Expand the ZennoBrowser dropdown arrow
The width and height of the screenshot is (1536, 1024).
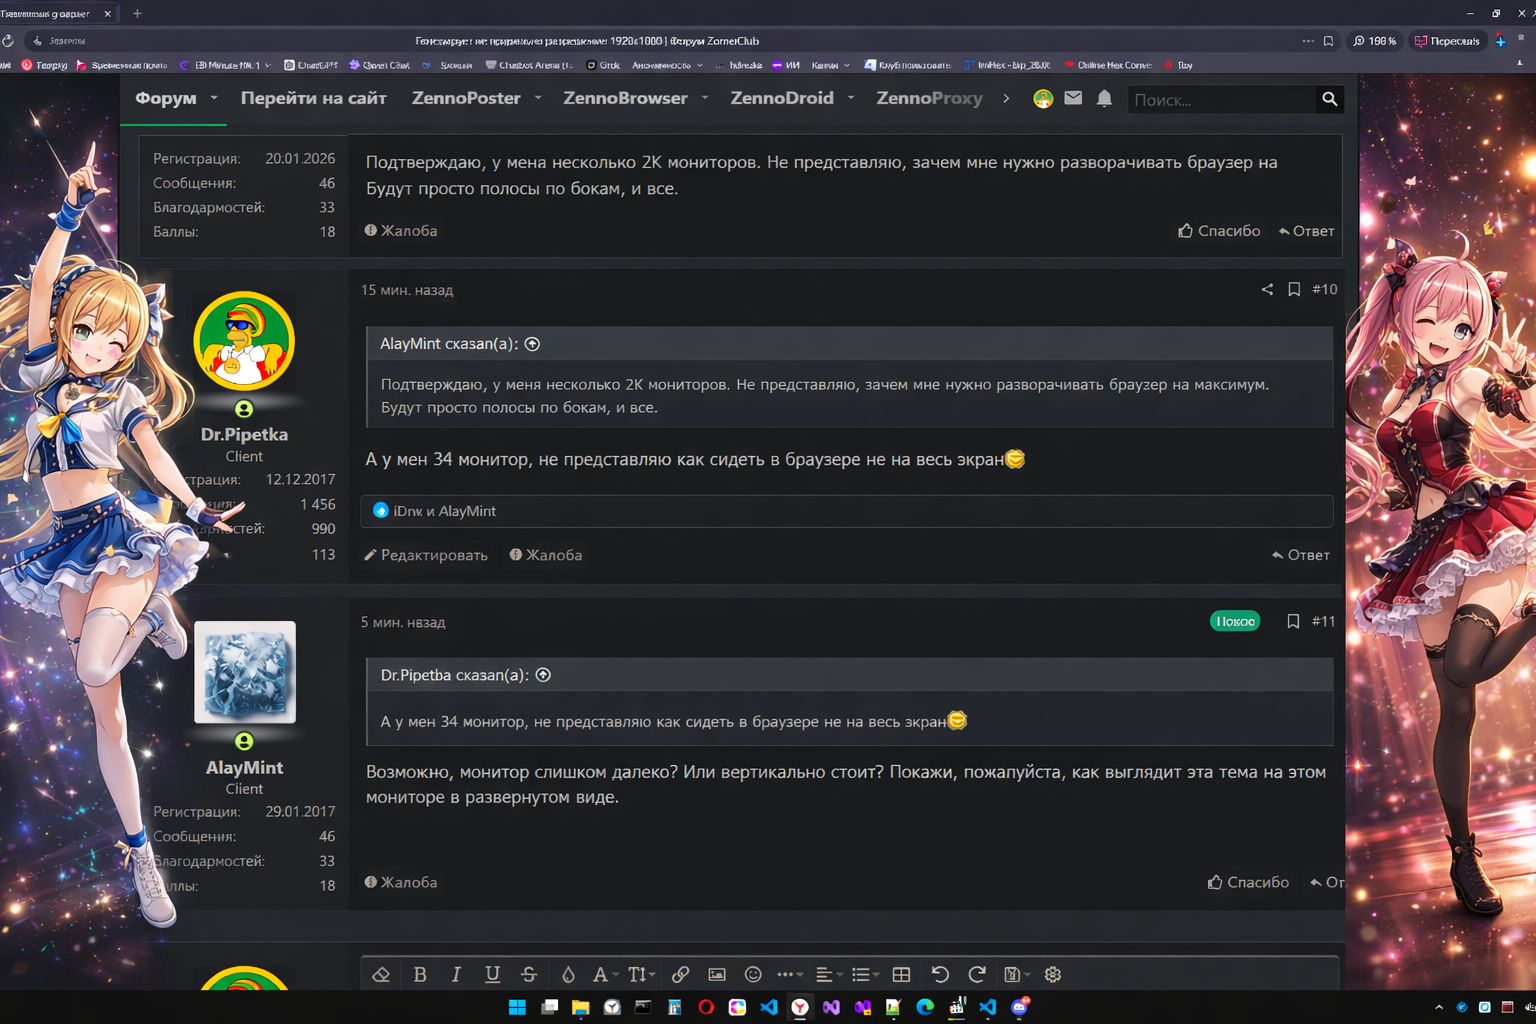click(705, 98)
